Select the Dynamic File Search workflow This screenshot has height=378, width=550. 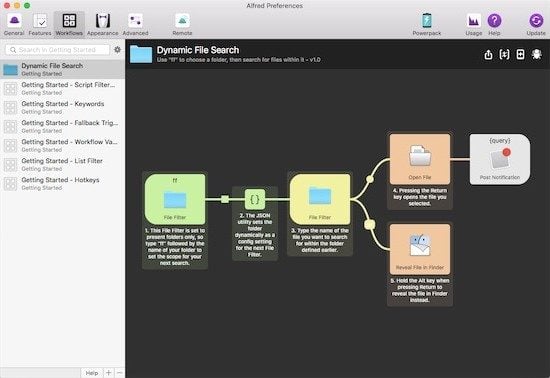[x=62, y=69]
